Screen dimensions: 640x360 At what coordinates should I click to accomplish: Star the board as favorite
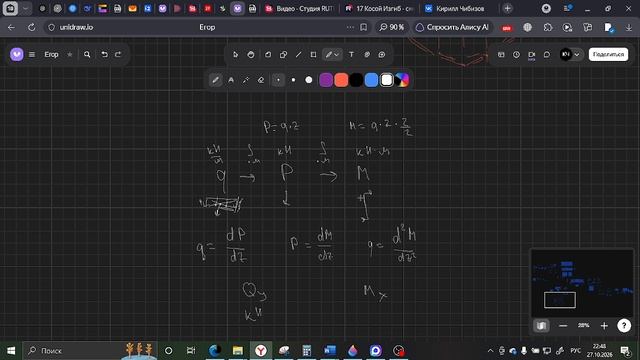pyautogui.click(x=70, y=54)
